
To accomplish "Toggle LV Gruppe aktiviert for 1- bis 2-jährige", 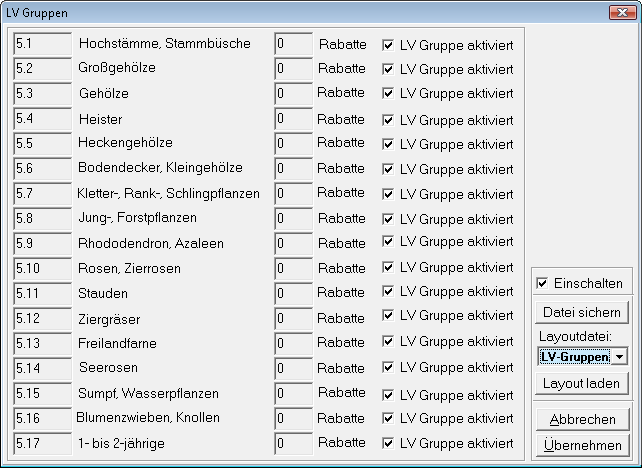I will [389, 443].
